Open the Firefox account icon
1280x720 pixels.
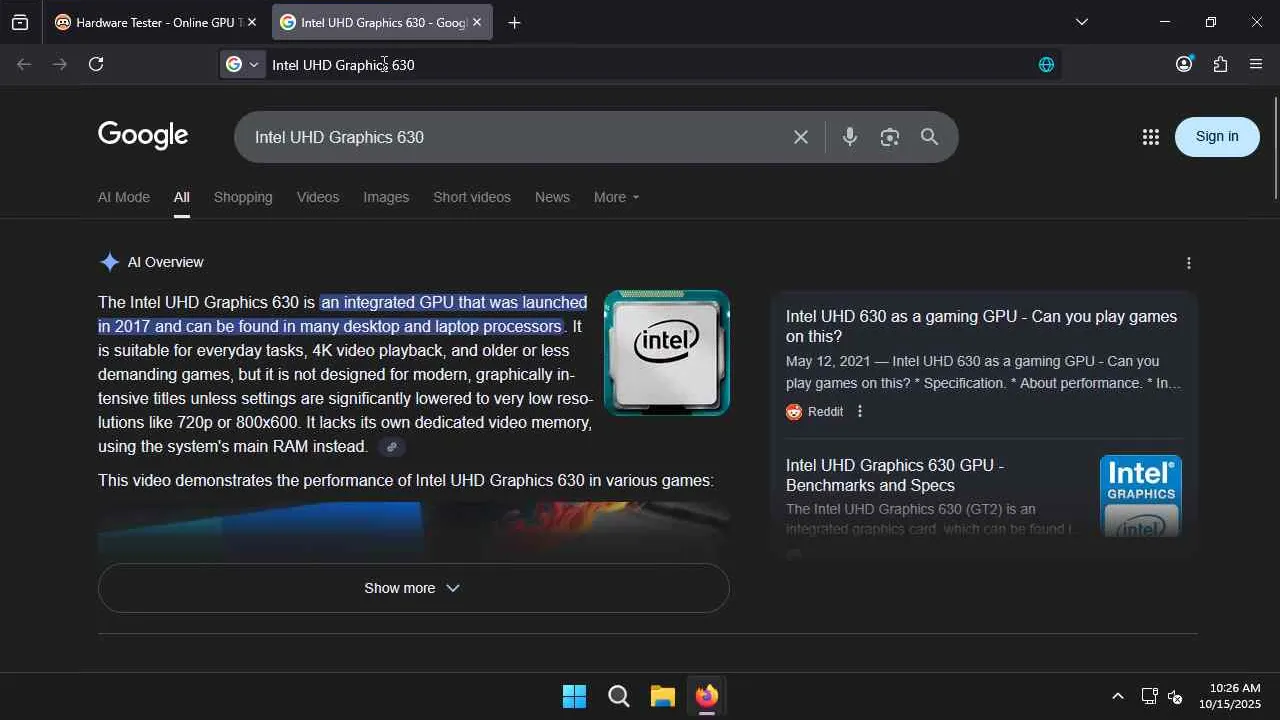(1184, 64)
